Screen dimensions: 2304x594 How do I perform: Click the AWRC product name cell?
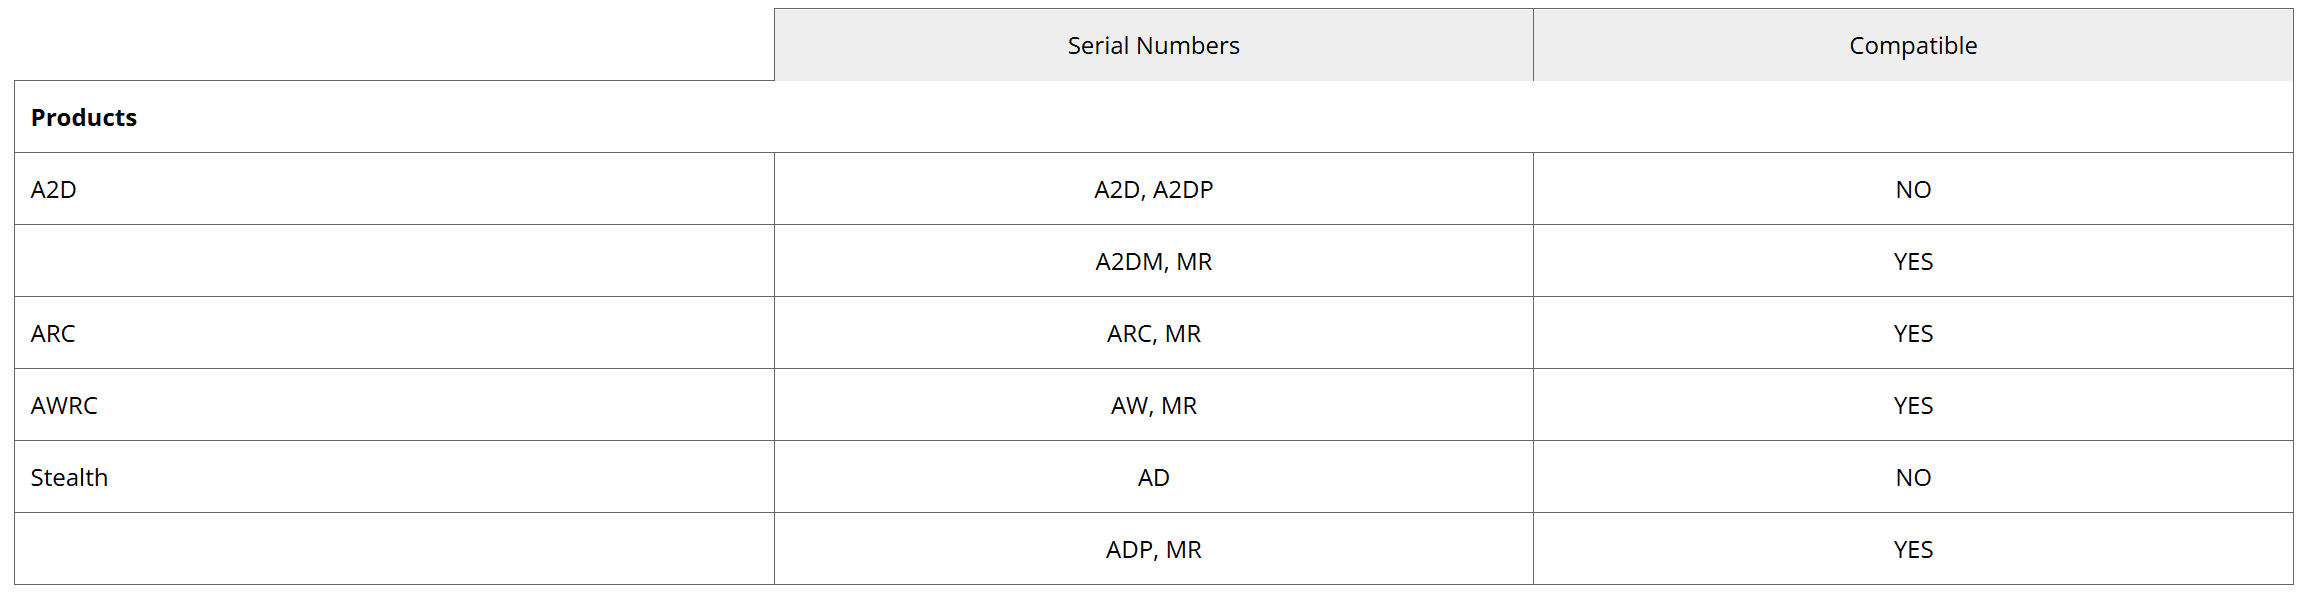tap(64, 406)
